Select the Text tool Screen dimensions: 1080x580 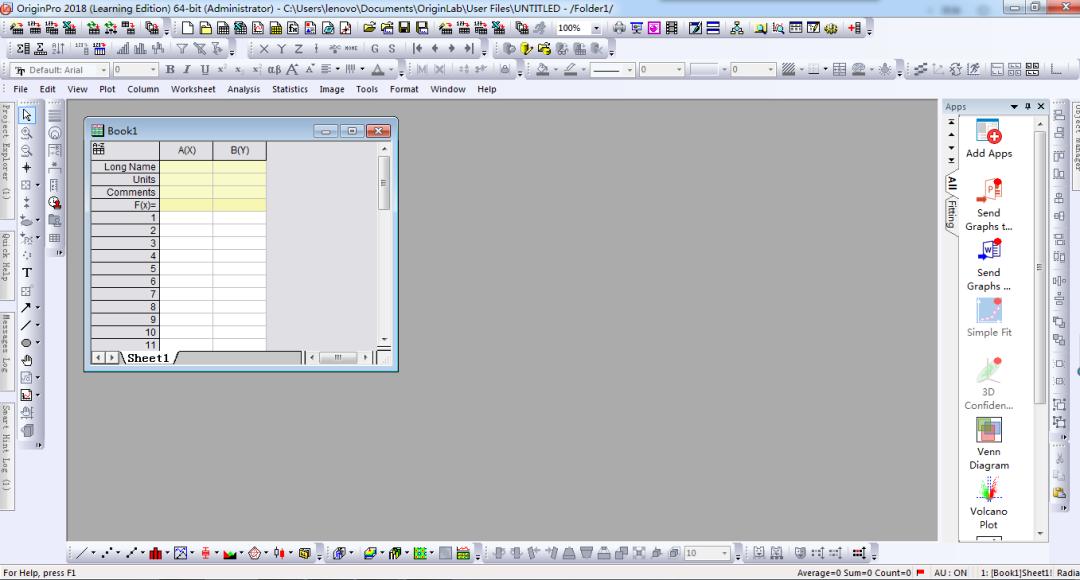(x=27, y=273)
